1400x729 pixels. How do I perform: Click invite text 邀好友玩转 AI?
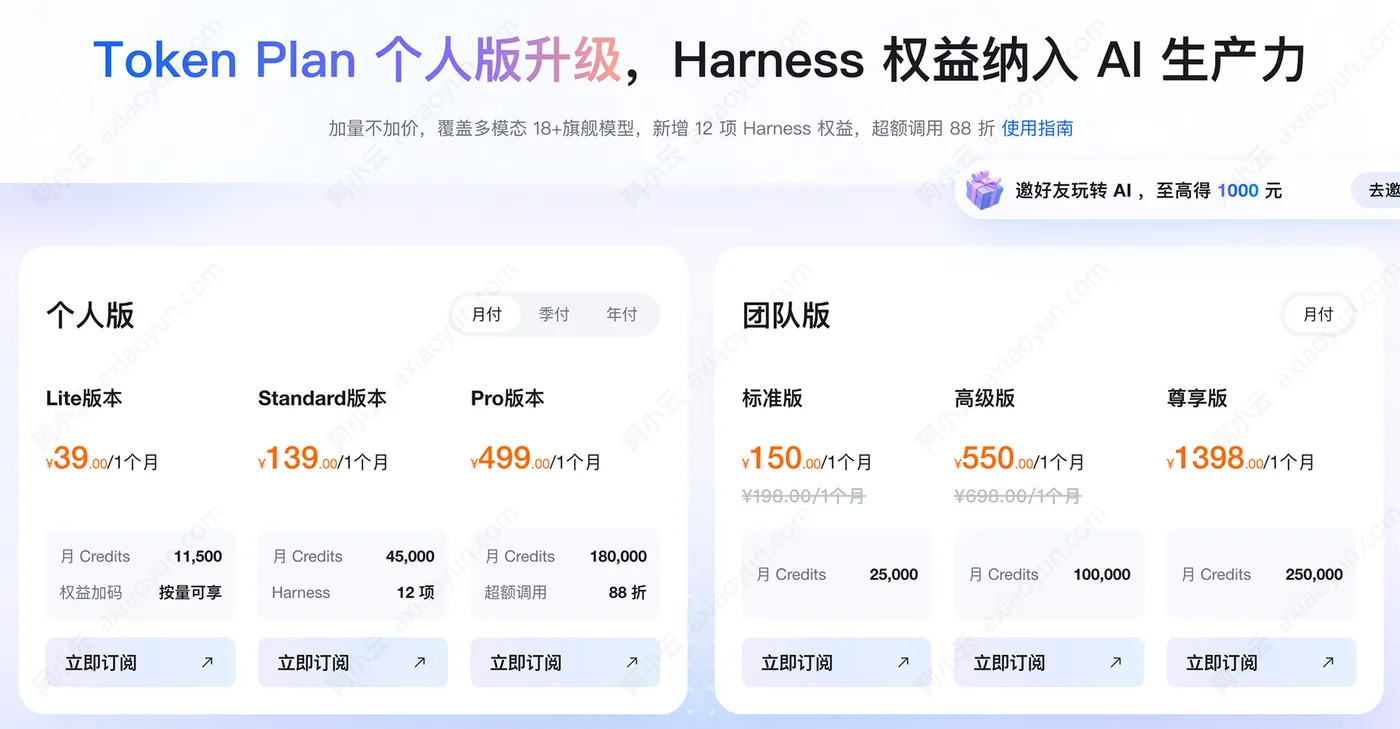click(1073, 190)
